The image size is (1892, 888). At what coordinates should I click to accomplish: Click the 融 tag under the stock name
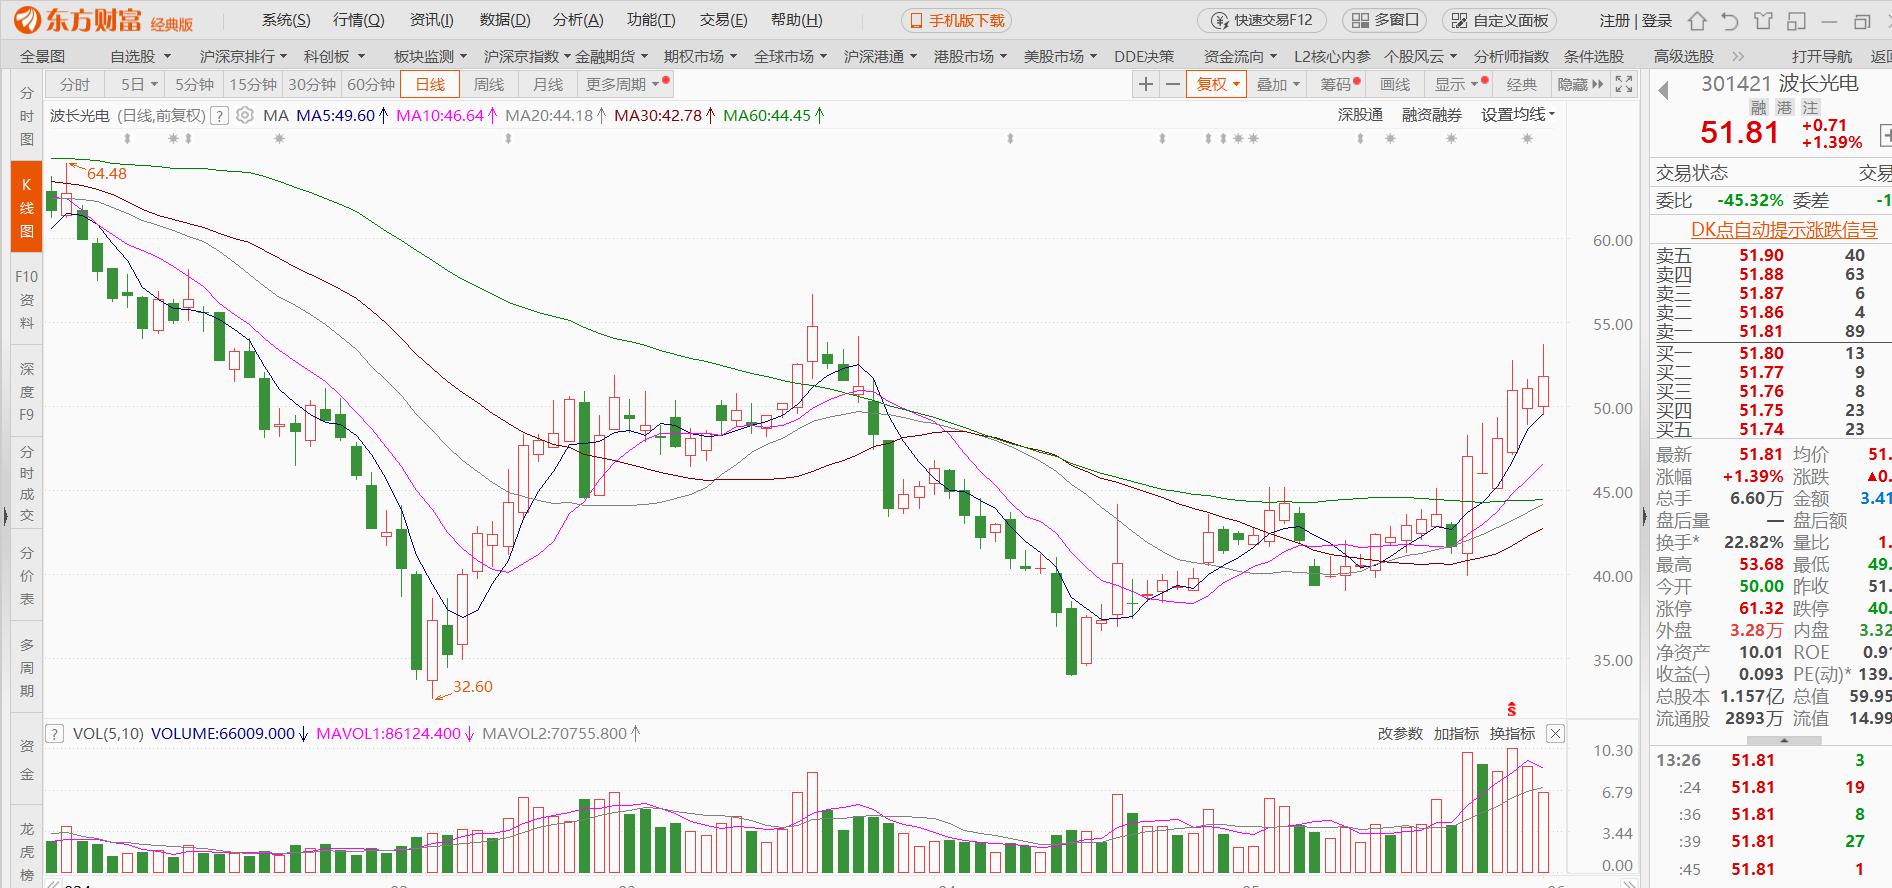point(1758,108)
